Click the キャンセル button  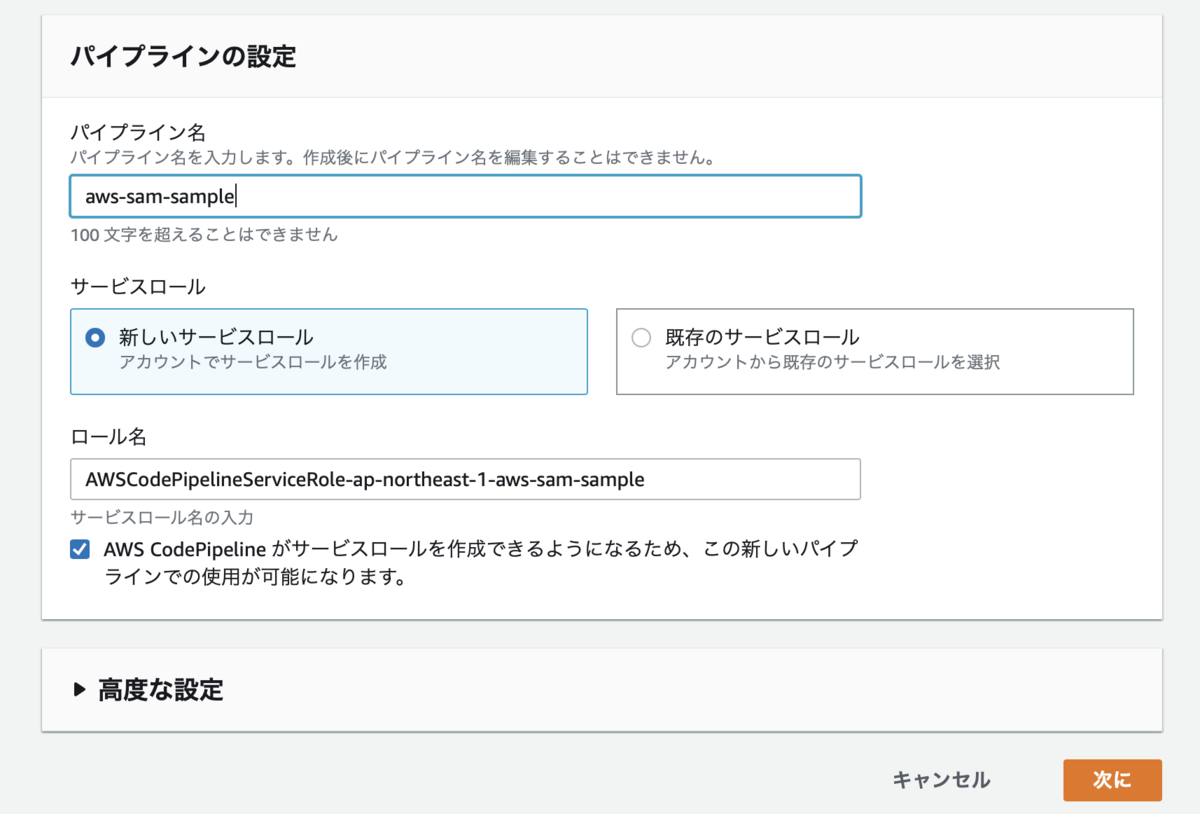coord(941,780)
